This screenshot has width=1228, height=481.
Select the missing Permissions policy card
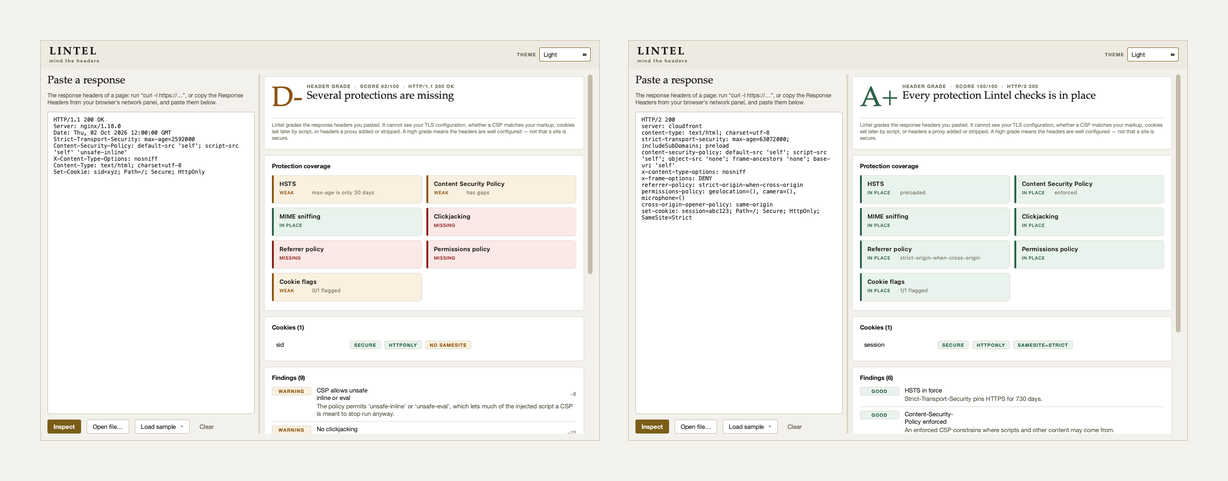point(502,254)
